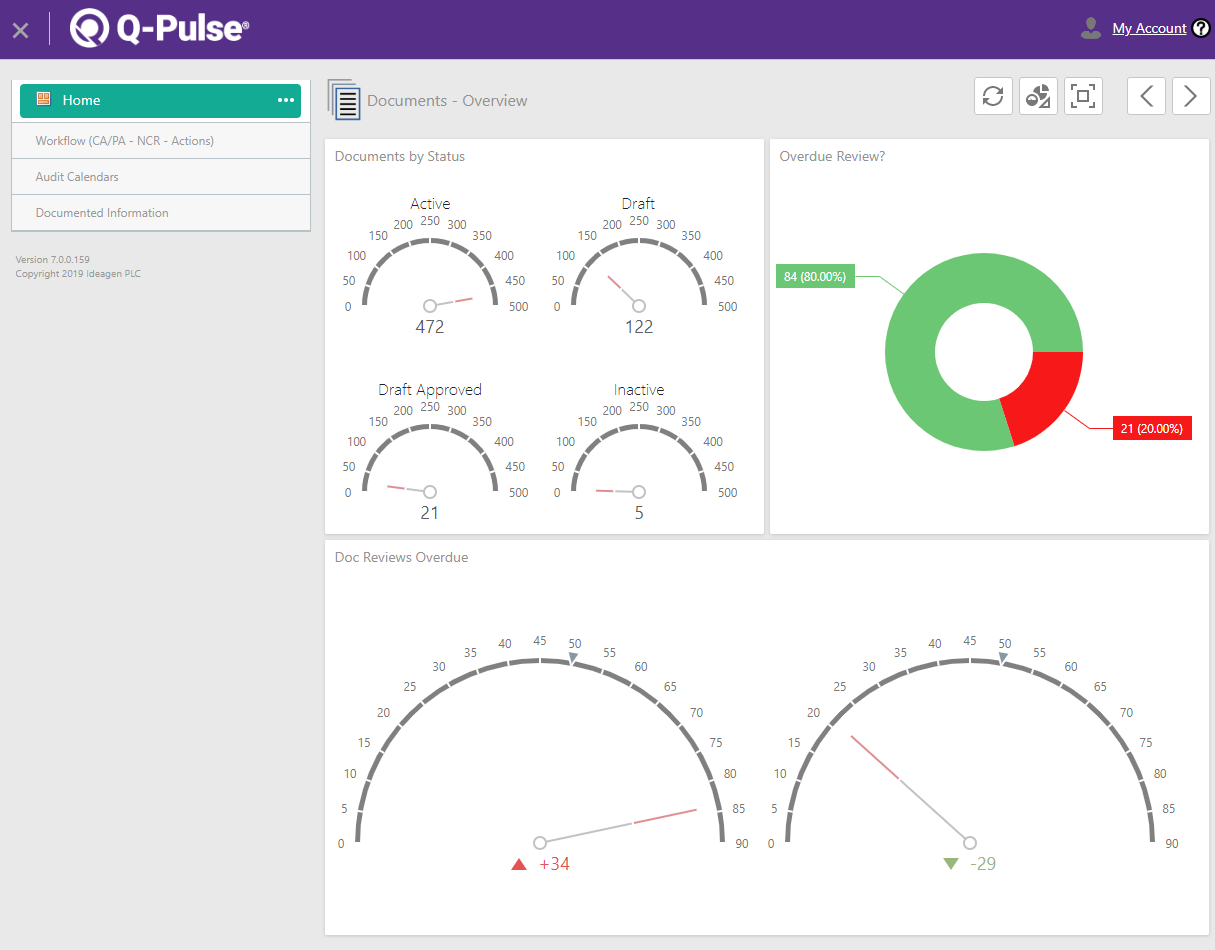Click the Documents page icon beside the overview title
The height and width of the screenshot is (950, 1215).
tap(344, 100)
